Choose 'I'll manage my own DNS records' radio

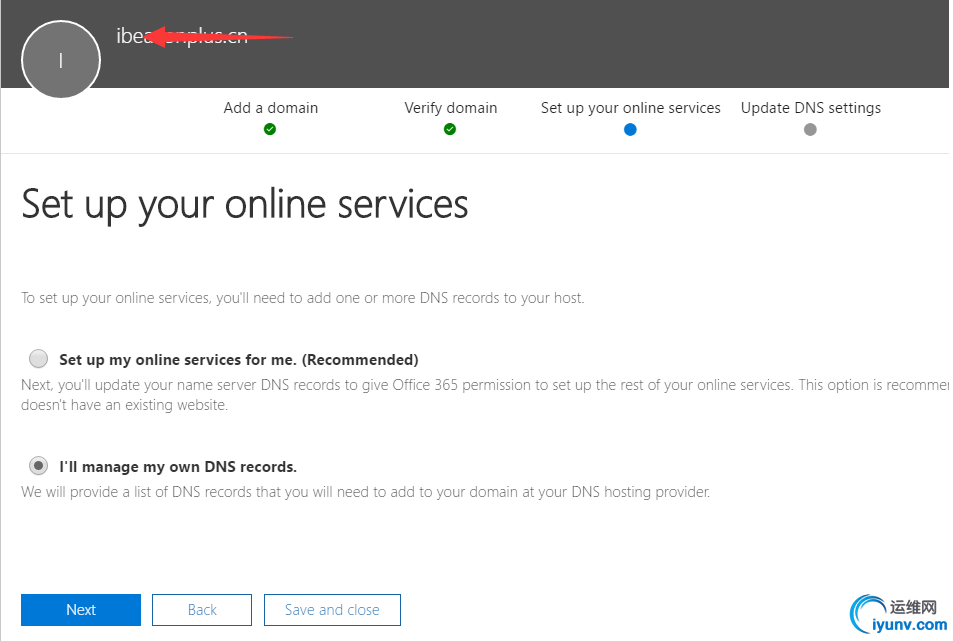tap(38, 466)
